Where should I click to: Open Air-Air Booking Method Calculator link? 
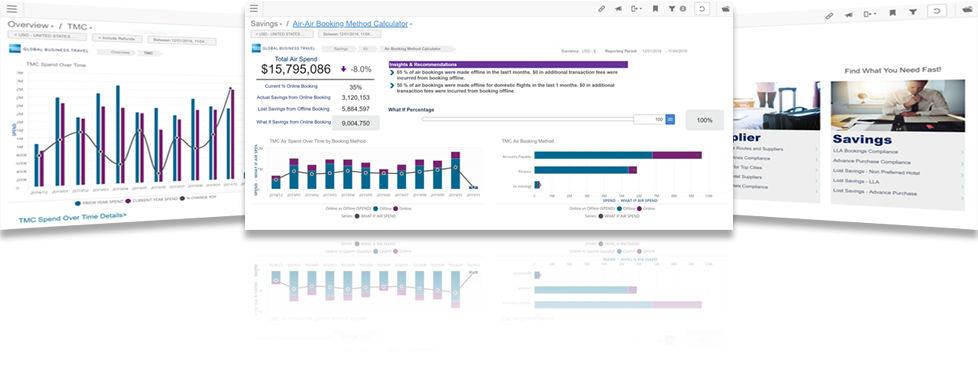[350, 24]
